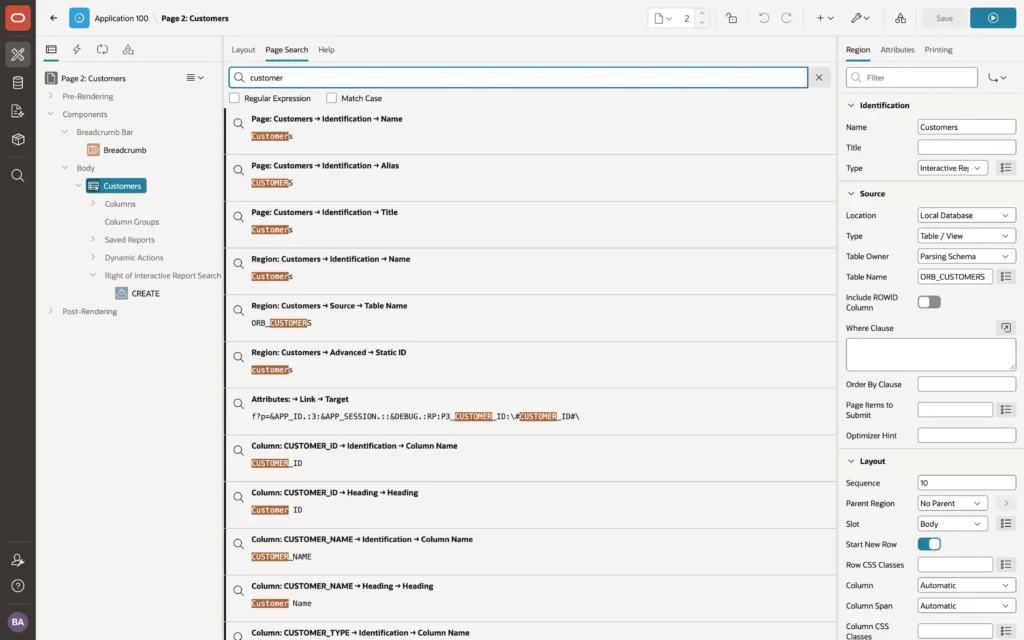Open Table Name list of values icon
This screenshot has height=640, width=1024.
[1006, 277]
